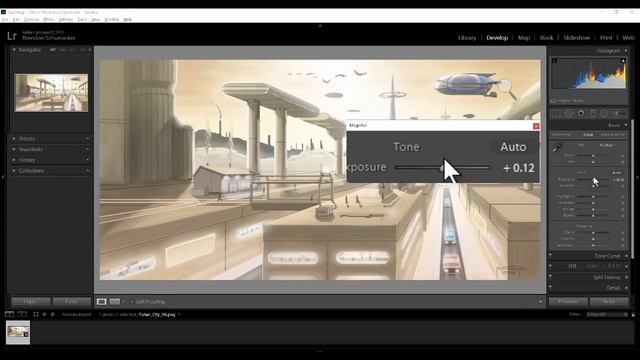Open toolbar options dropdown arrow

pos(540,302)
